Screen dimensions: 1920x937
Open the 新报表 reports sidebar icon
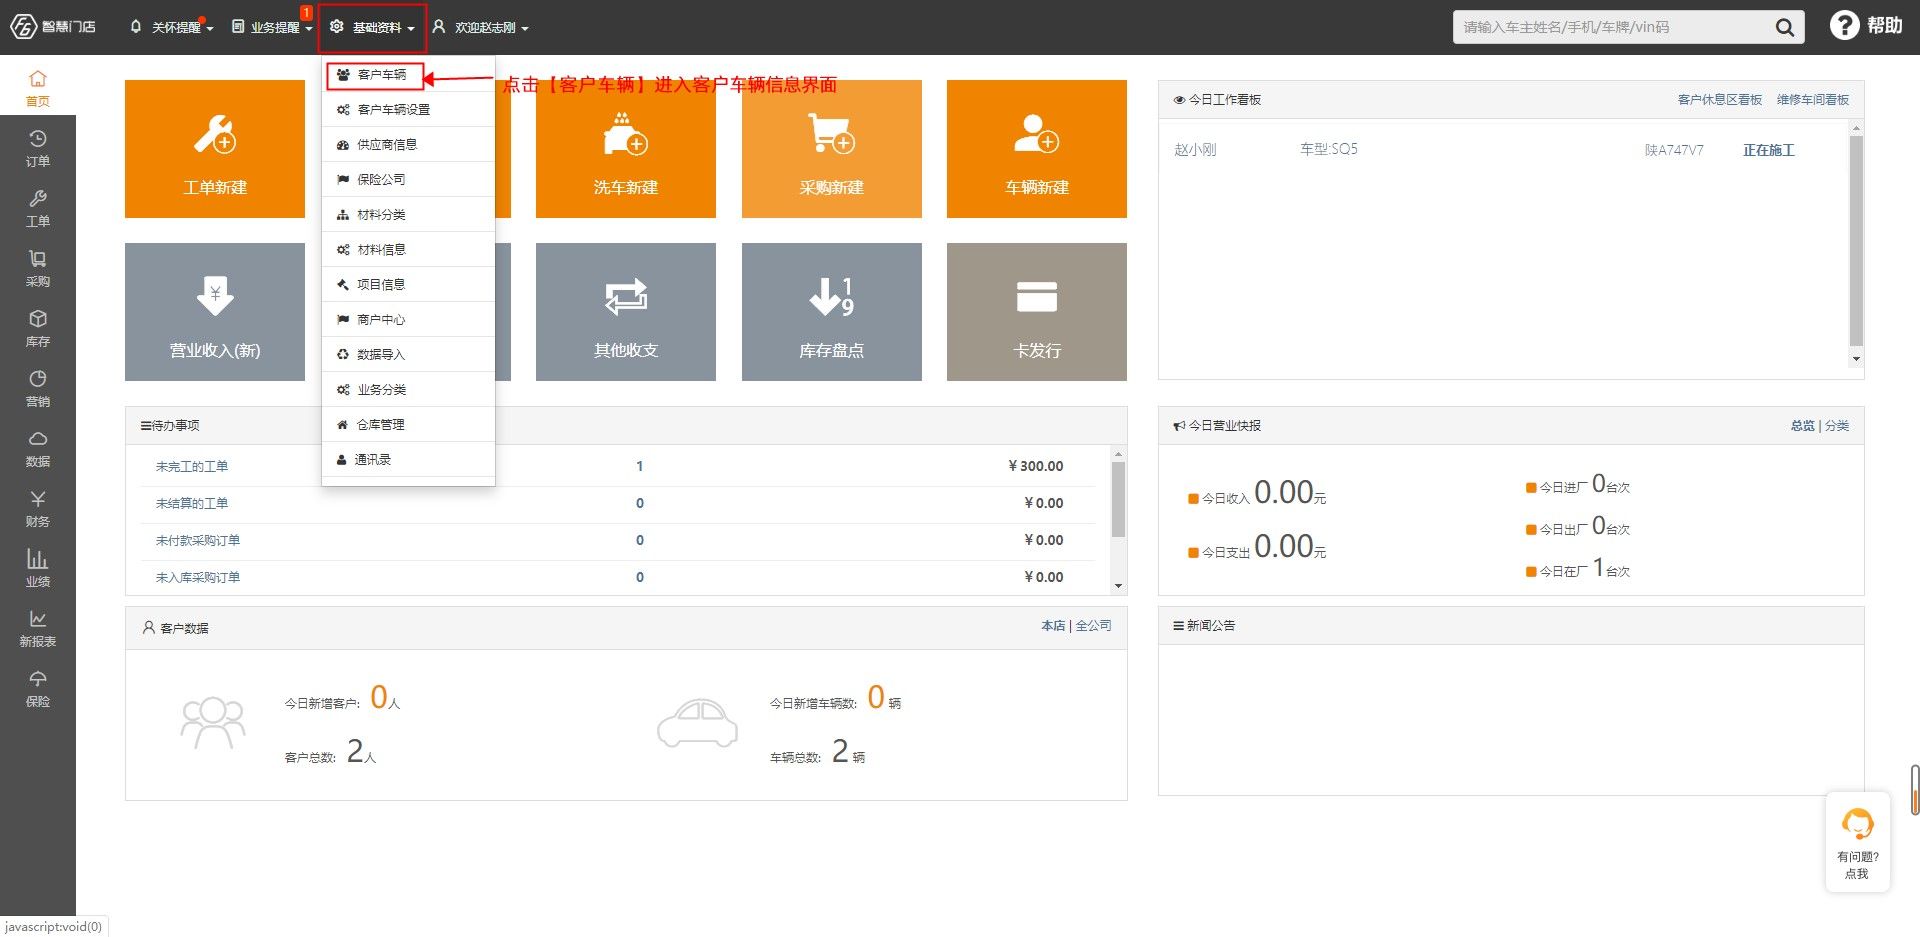coord(38,628)
